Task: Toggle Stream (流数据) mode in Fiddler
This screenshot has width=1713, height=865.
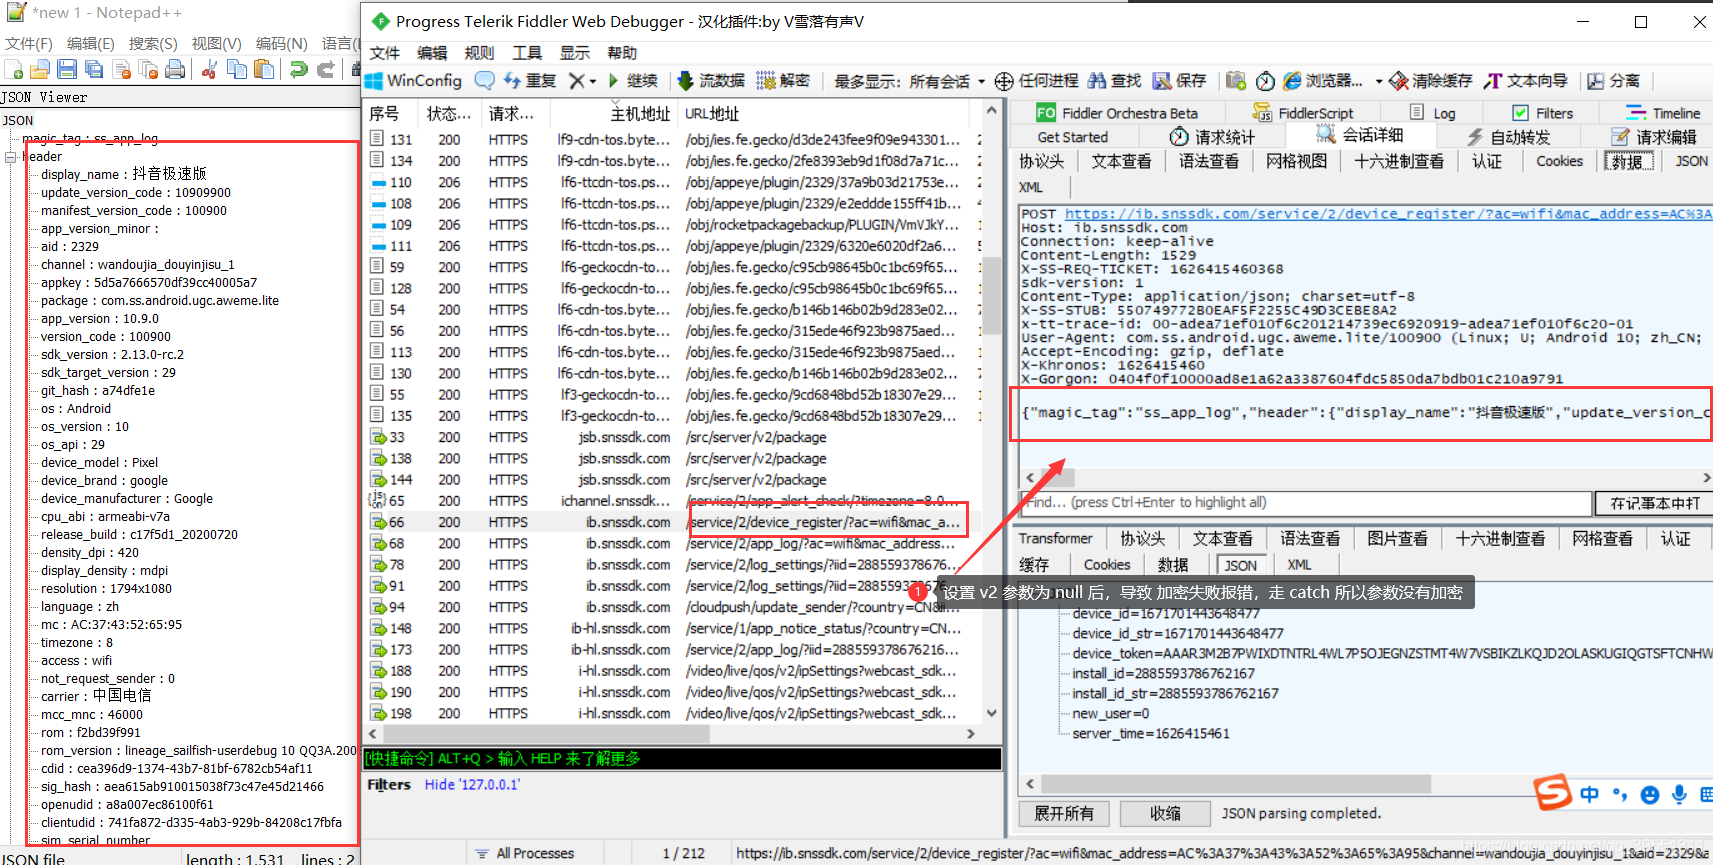Action: point(711,81)
